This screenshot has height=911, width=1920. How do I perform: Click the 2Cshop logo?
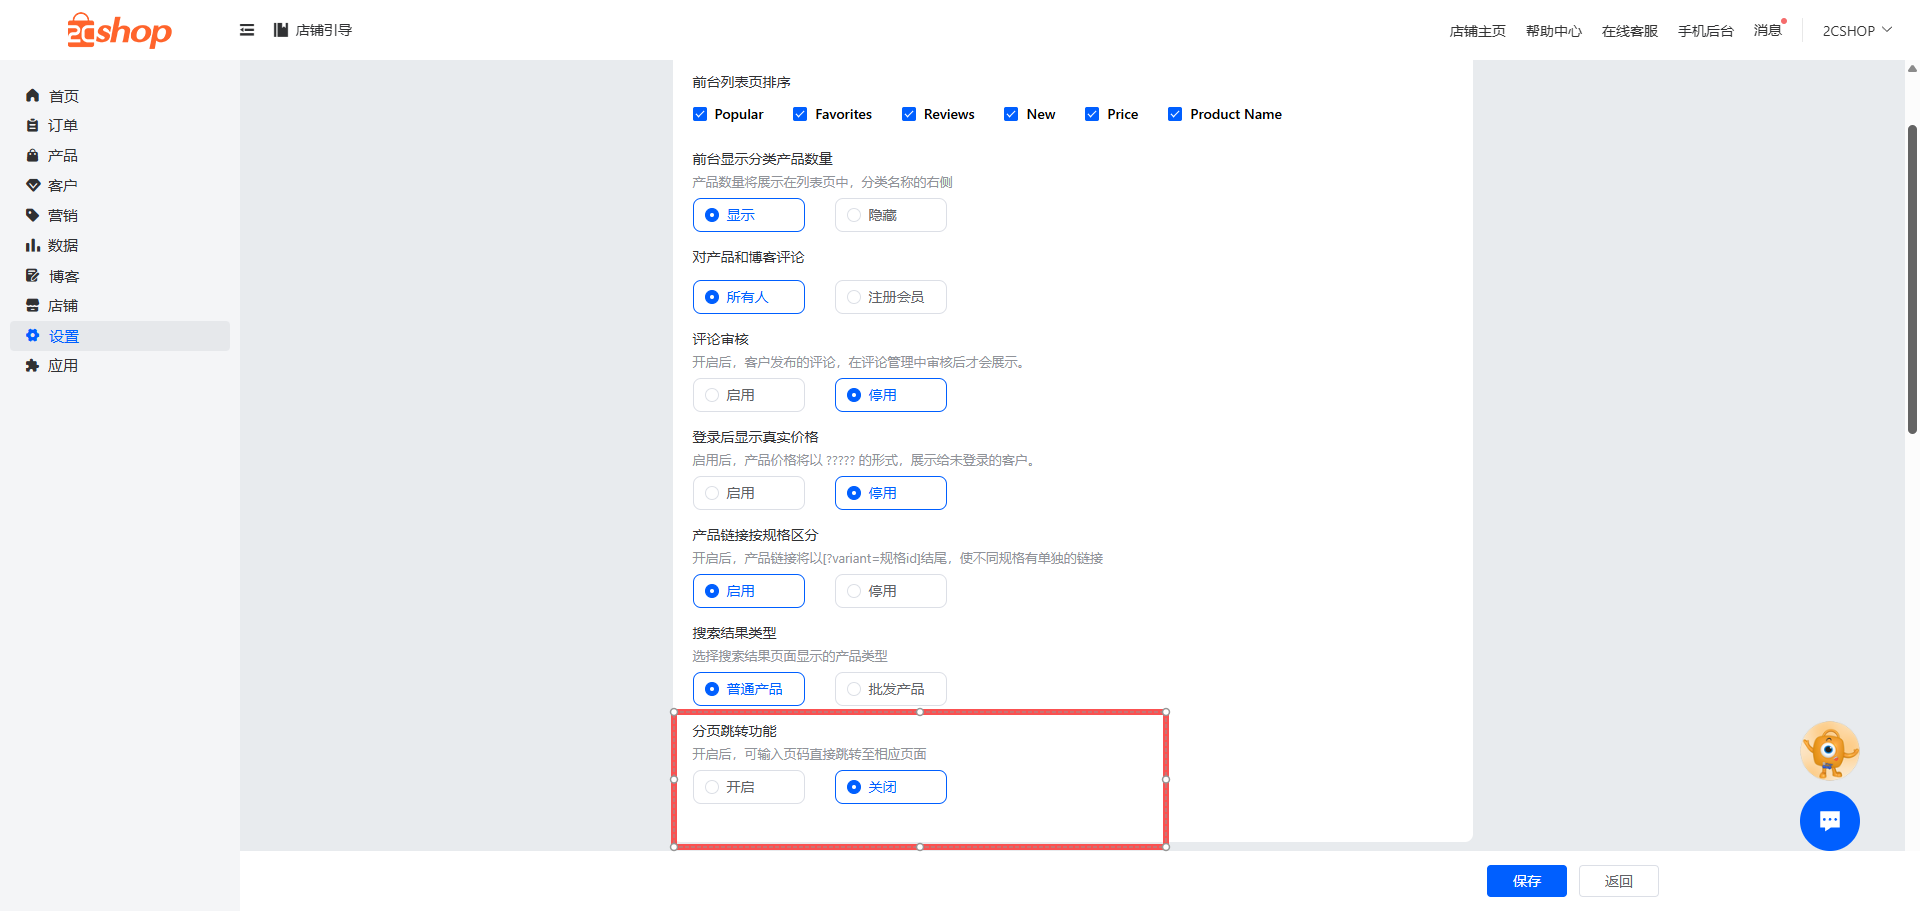click(x=119, y=31)
